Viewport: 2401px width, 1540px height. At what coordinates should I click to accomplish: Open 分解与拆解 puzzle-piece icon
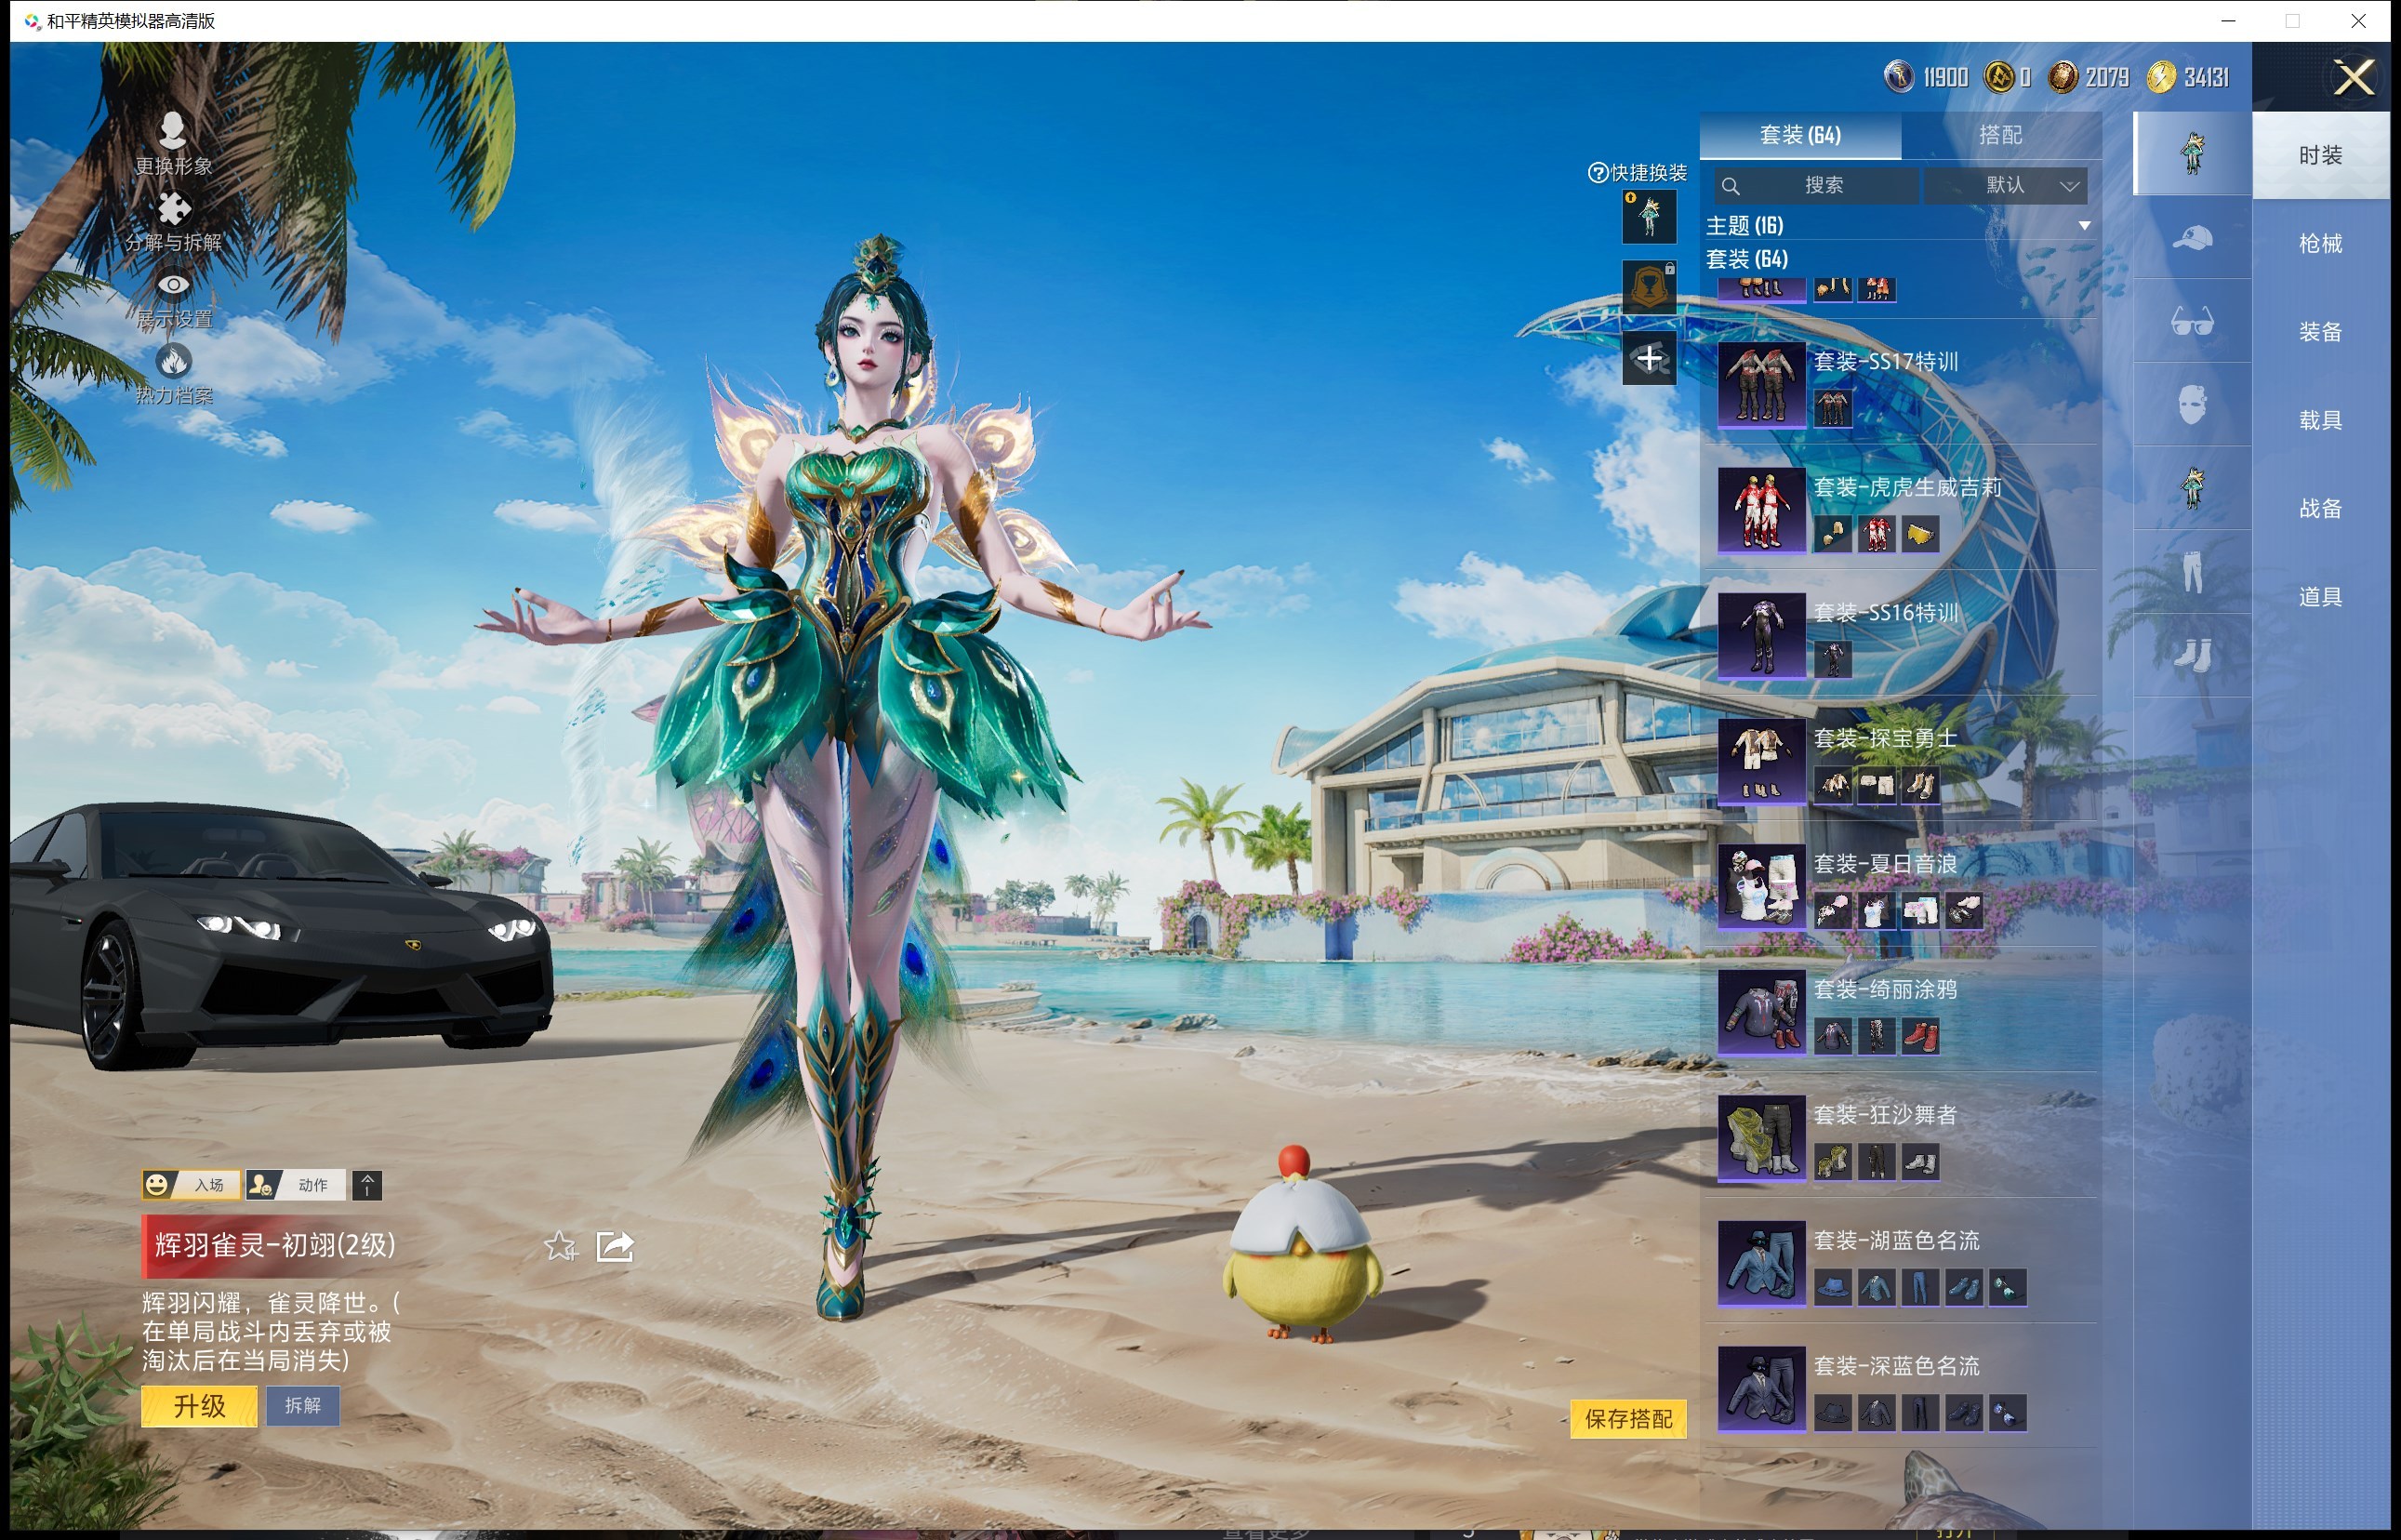(173, 208)
